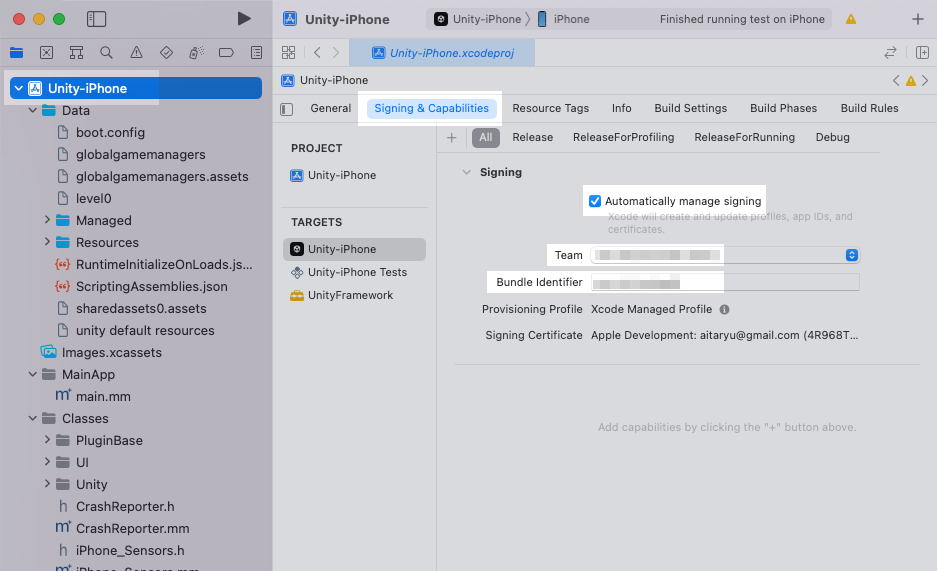Expand the Resources folder
The width and height of the screenshot is (937, 571).
coord(47,242)
